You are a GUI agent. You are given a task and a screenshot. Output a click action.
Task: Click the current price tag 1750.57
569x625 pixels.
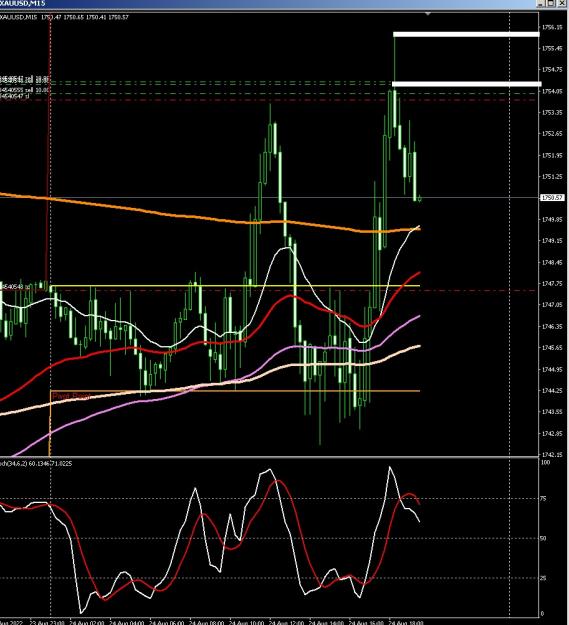pos(552,198)
